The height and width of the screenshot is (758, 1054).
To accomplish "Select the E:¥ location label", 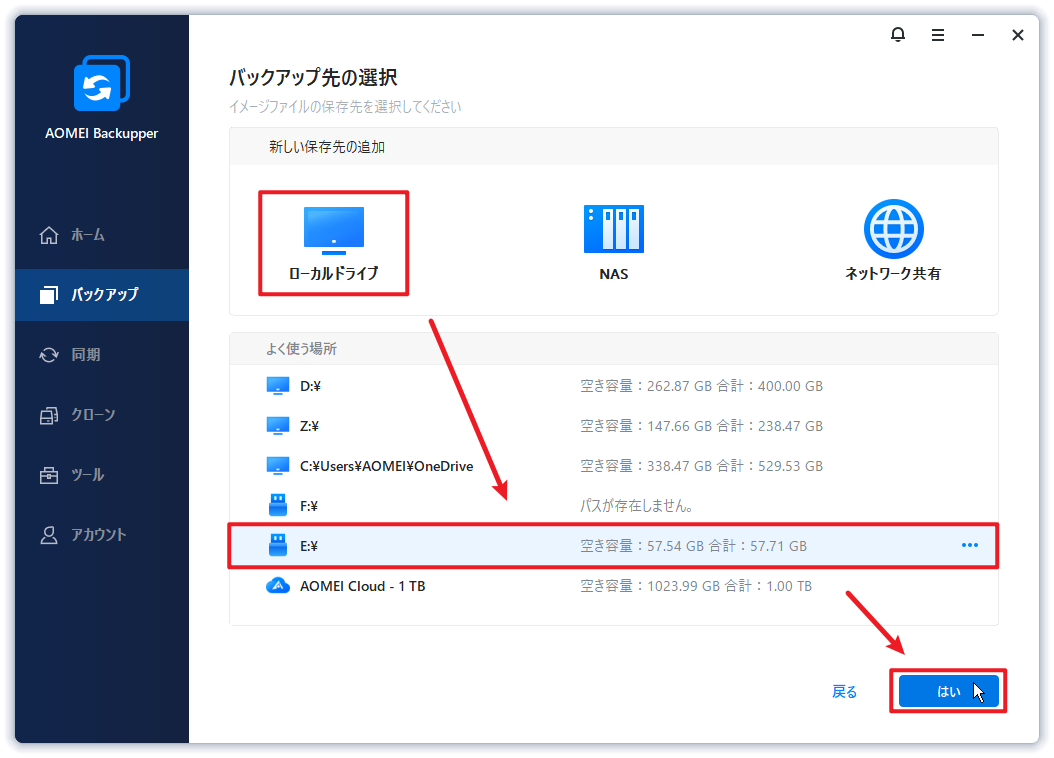I will [309, 546].
